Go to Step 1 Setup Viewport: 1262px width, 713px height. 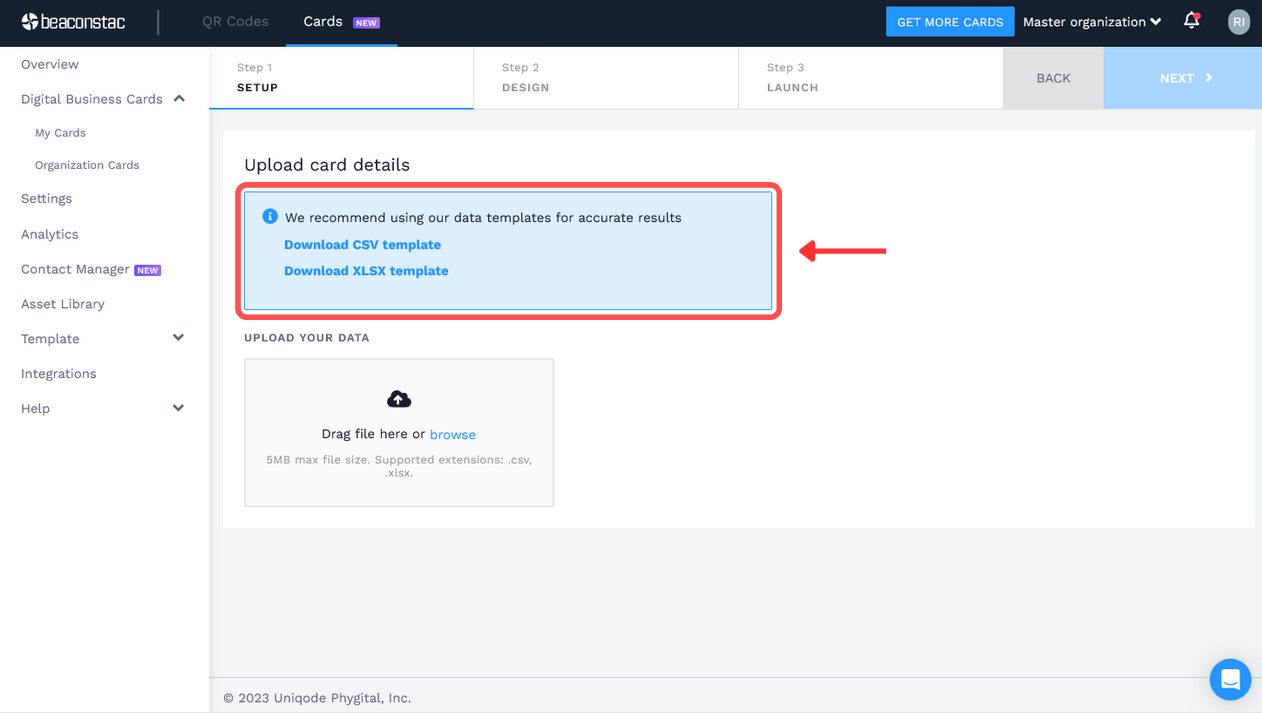coord(341,78)
